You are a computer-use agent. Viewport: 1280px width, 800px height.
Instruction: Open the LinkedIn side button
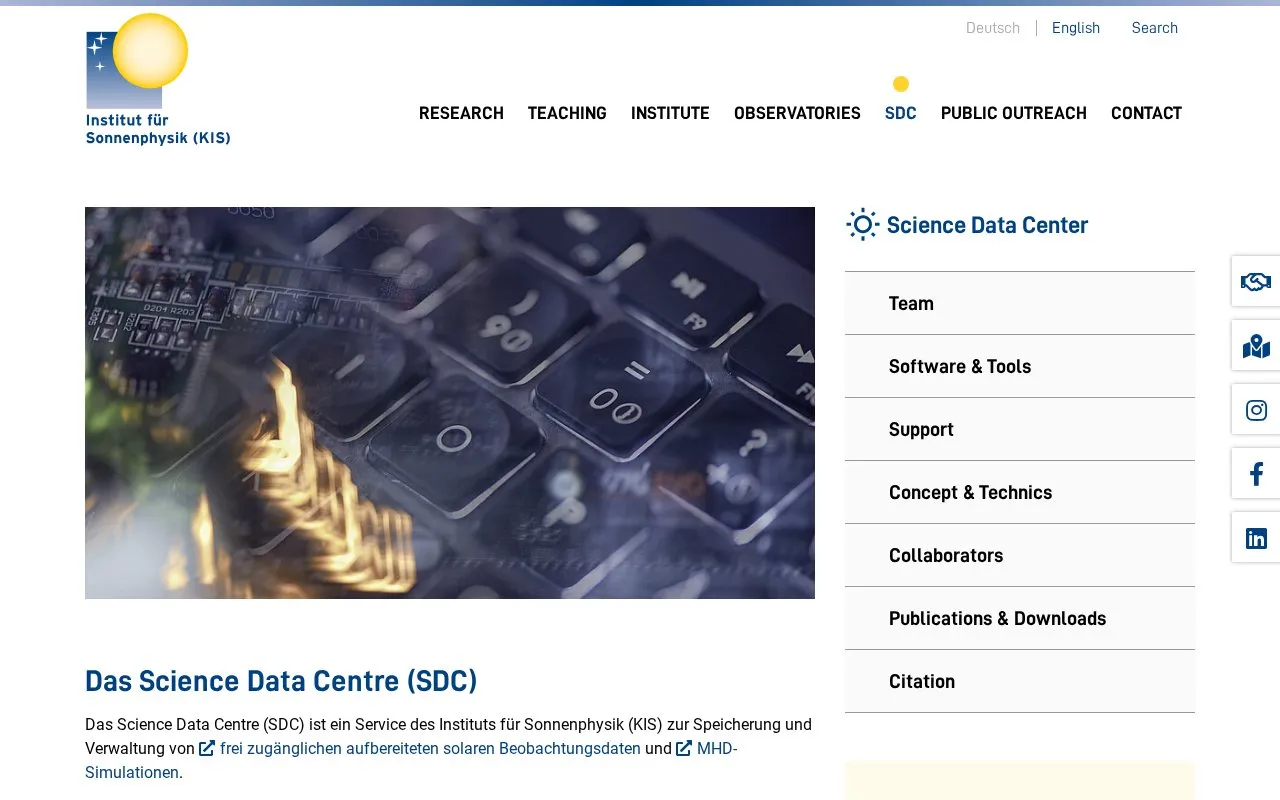[1256, 537]
